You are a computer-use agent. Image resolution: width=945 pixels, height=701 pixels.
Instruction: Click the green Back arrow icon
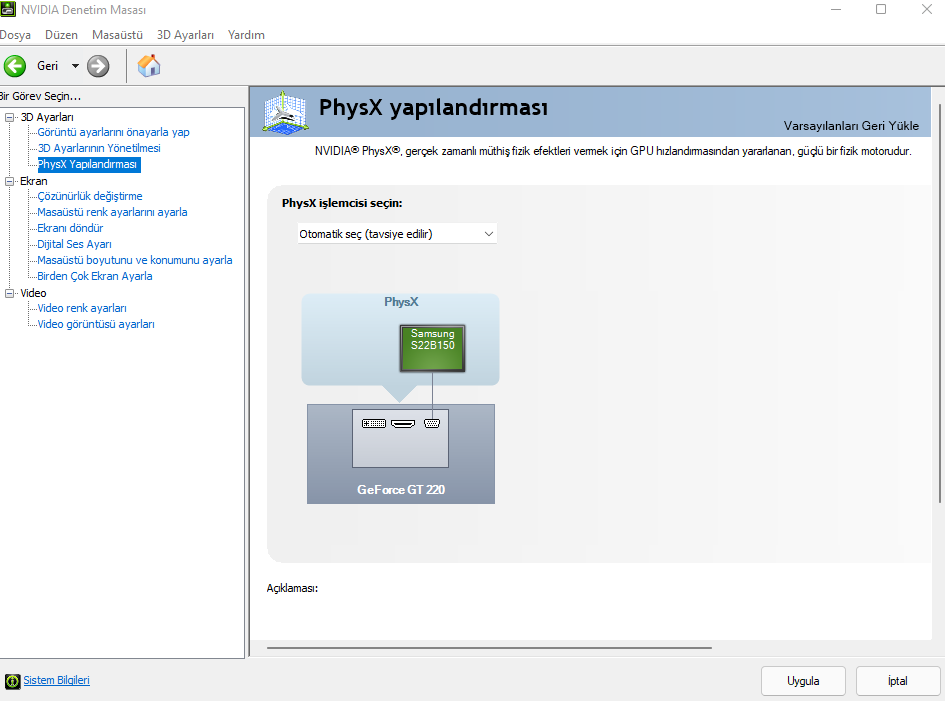pos(15,66)
